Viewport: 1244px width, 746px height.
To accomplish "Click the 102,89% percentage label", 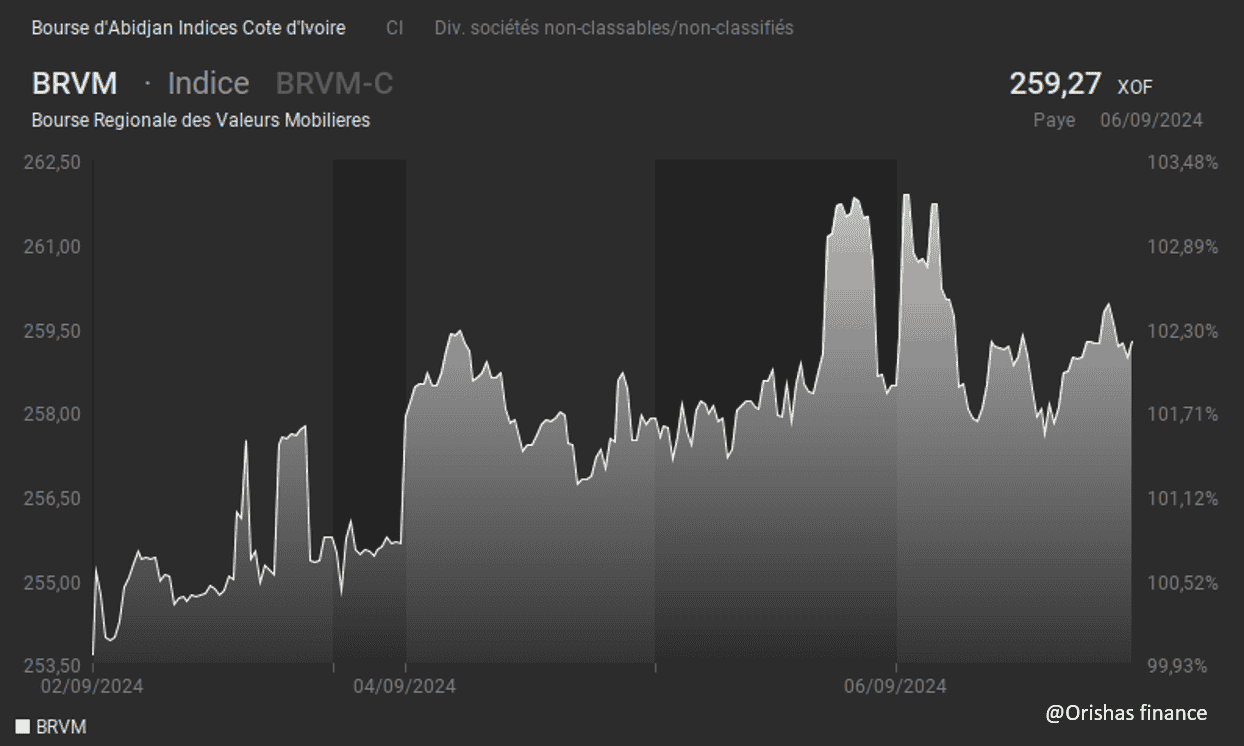I will pyautogui.click(x=1185, y=246).
